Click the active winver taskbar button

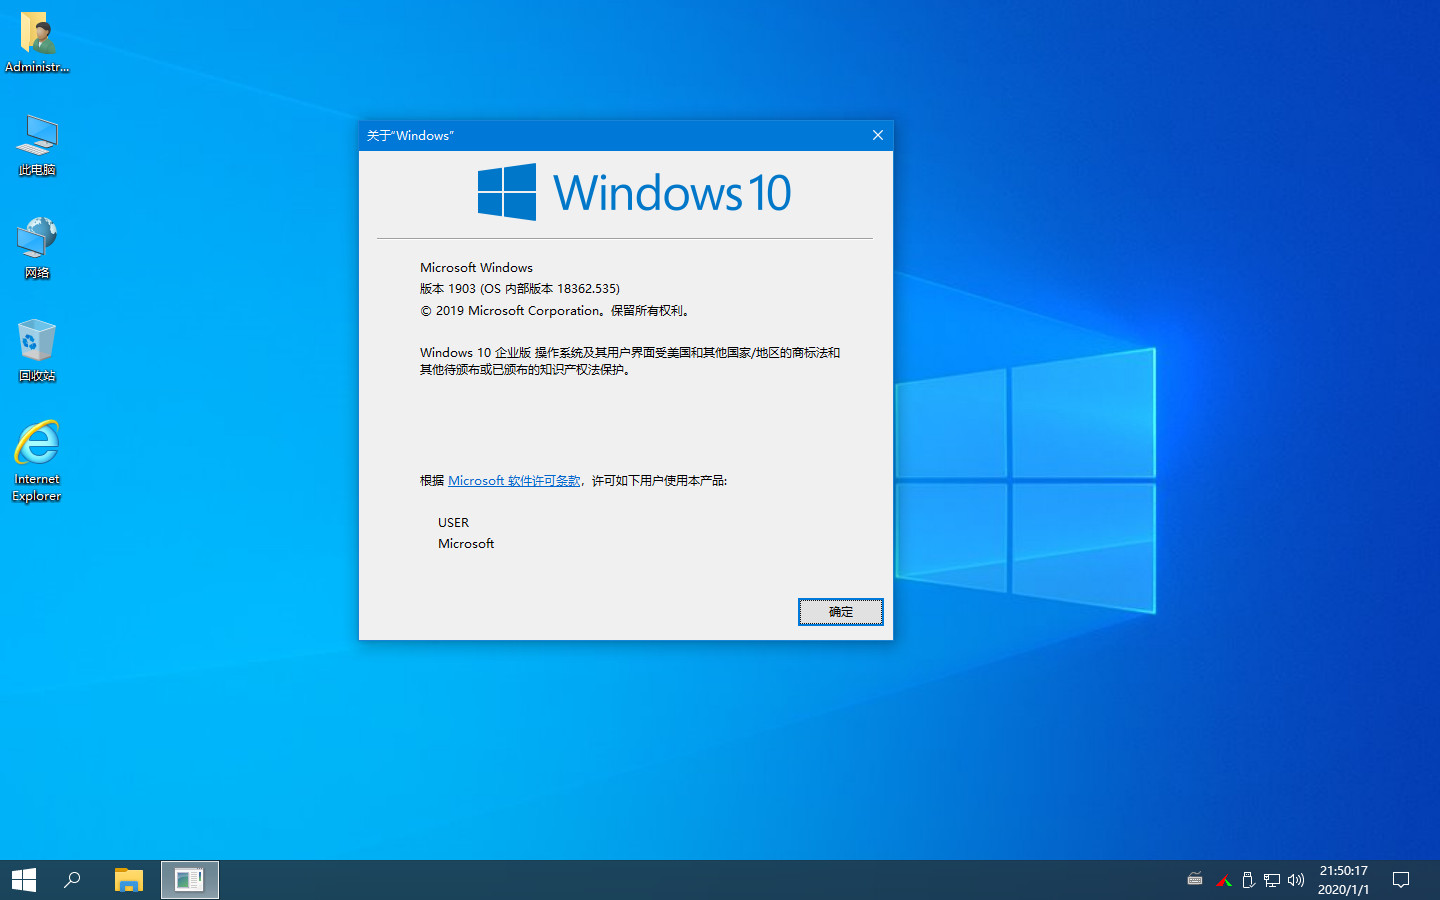point(189,880)
